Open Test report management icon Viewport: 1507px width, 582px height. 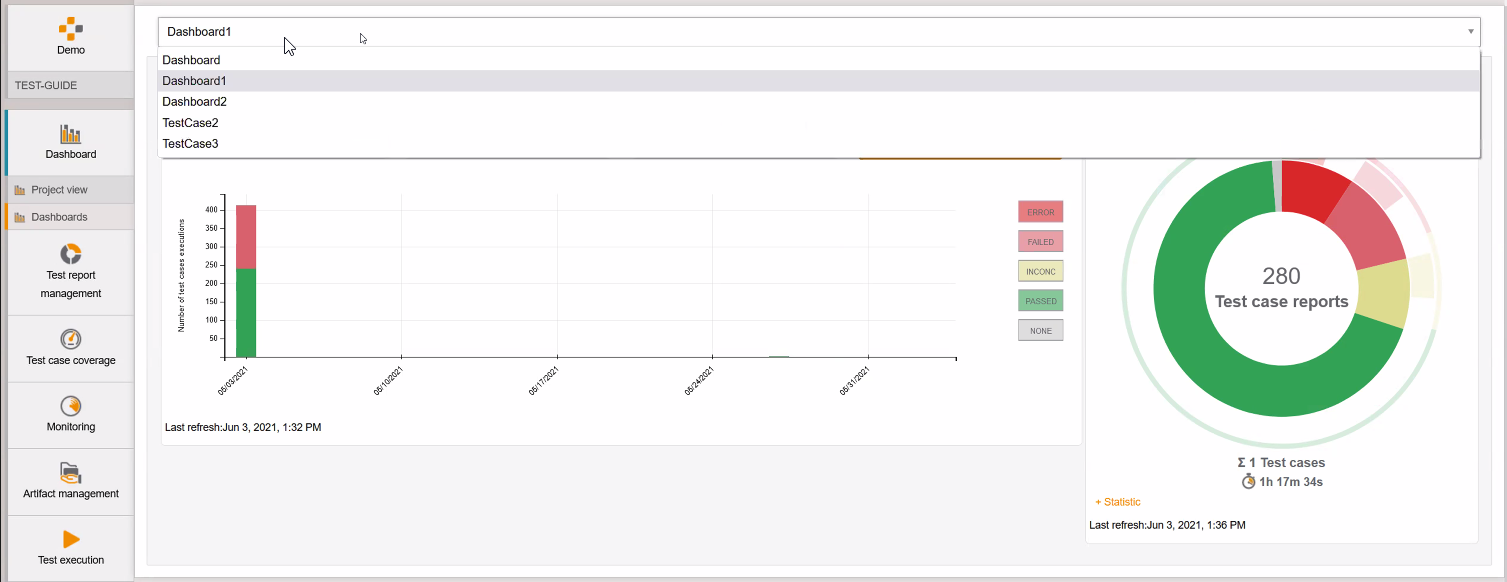click(x=71, y=254)
